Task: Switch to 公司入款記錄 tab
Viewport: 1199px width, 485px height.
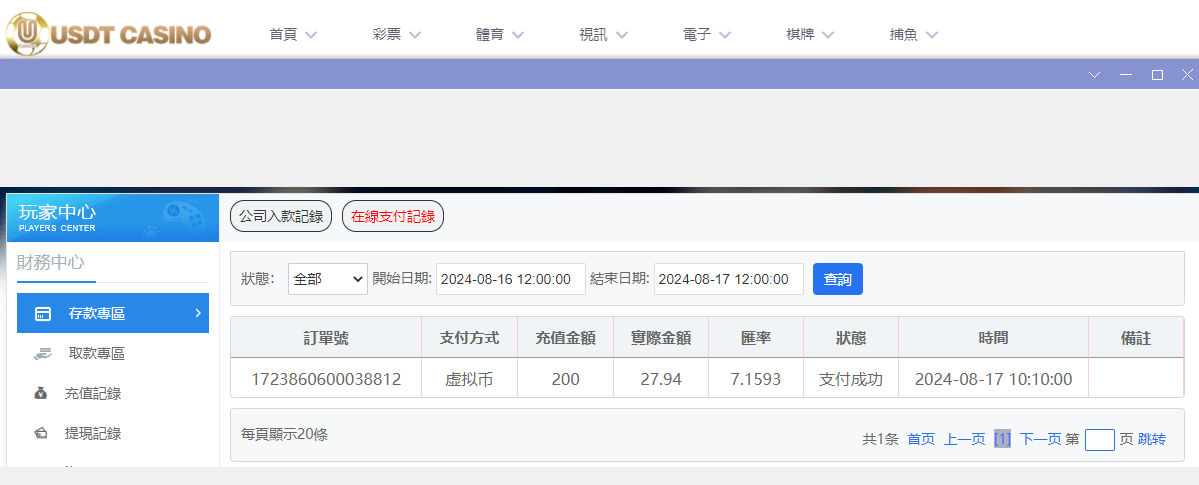Action: click(x=281, y=216)
